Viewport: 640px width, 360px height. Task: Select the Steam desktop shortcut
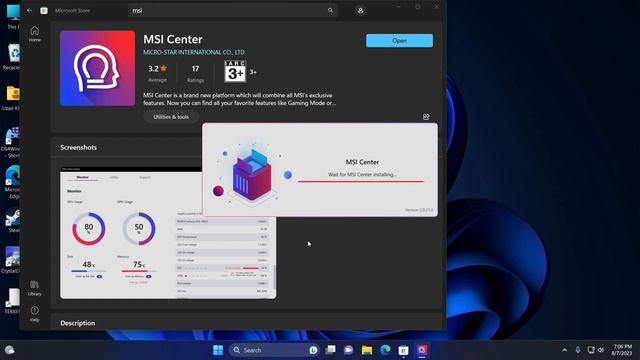[x=13, y=220]
